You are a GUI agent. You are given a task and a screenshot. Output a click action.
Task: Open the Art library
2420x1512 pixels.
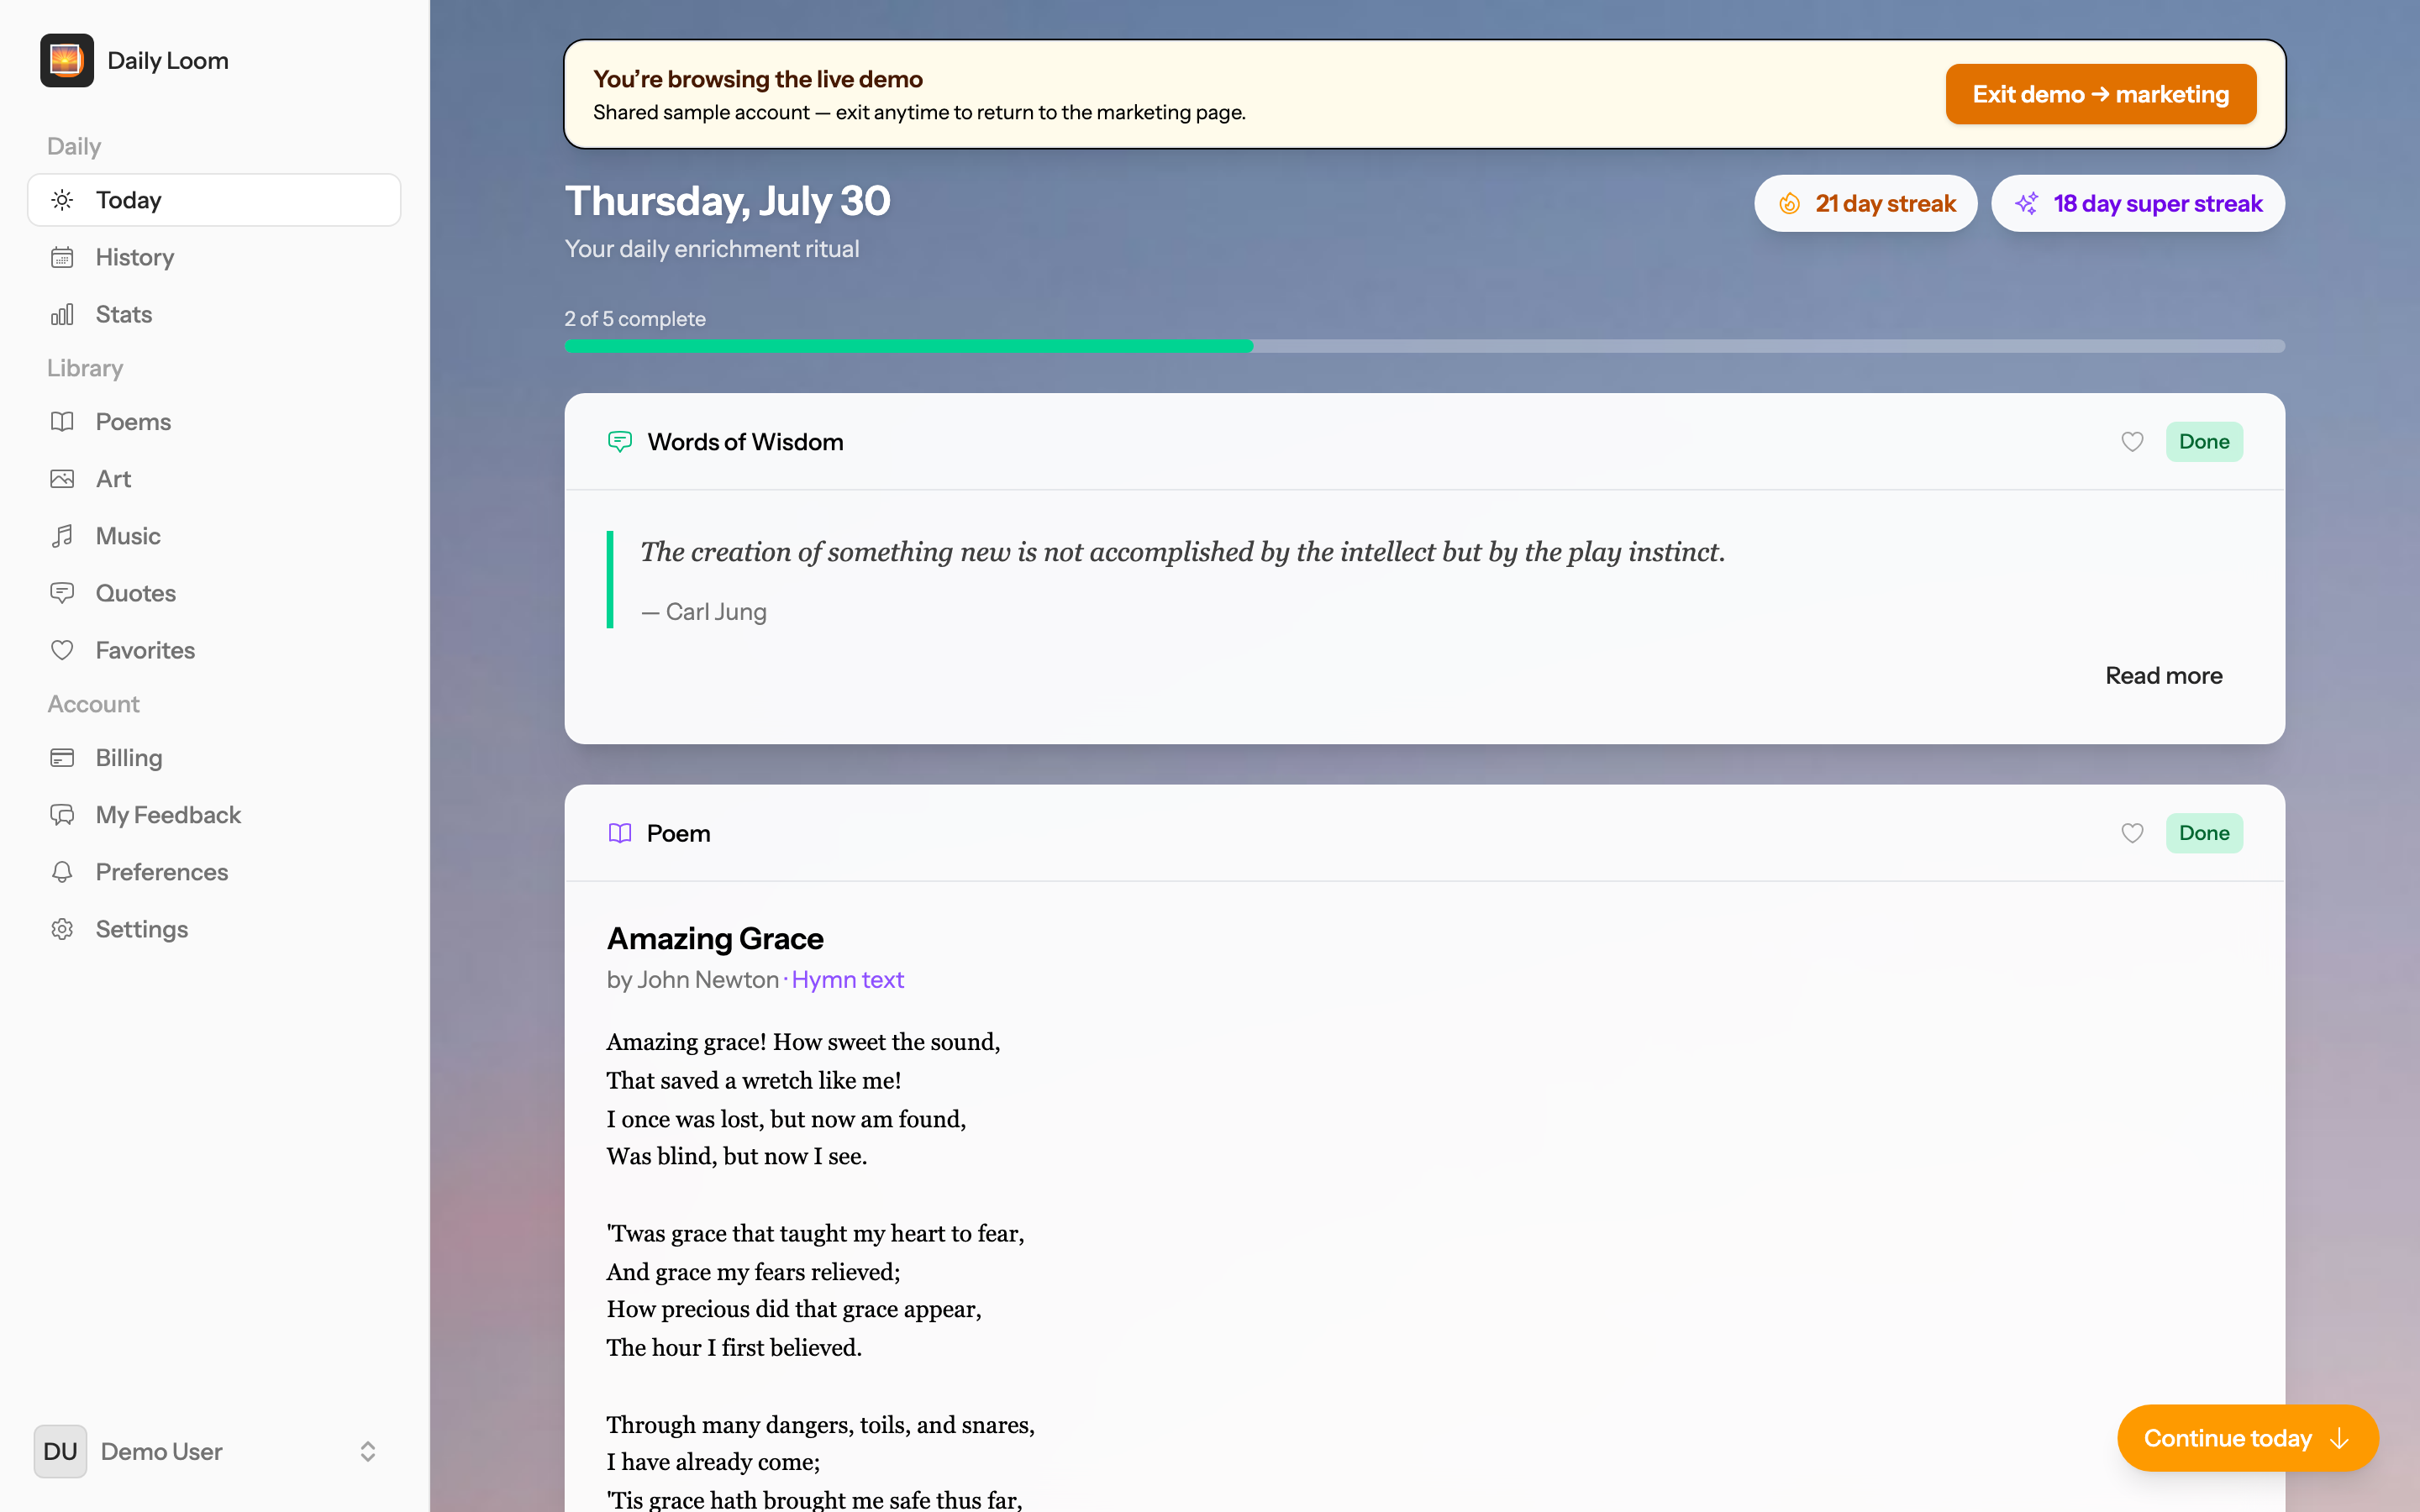tap(214, 479)
